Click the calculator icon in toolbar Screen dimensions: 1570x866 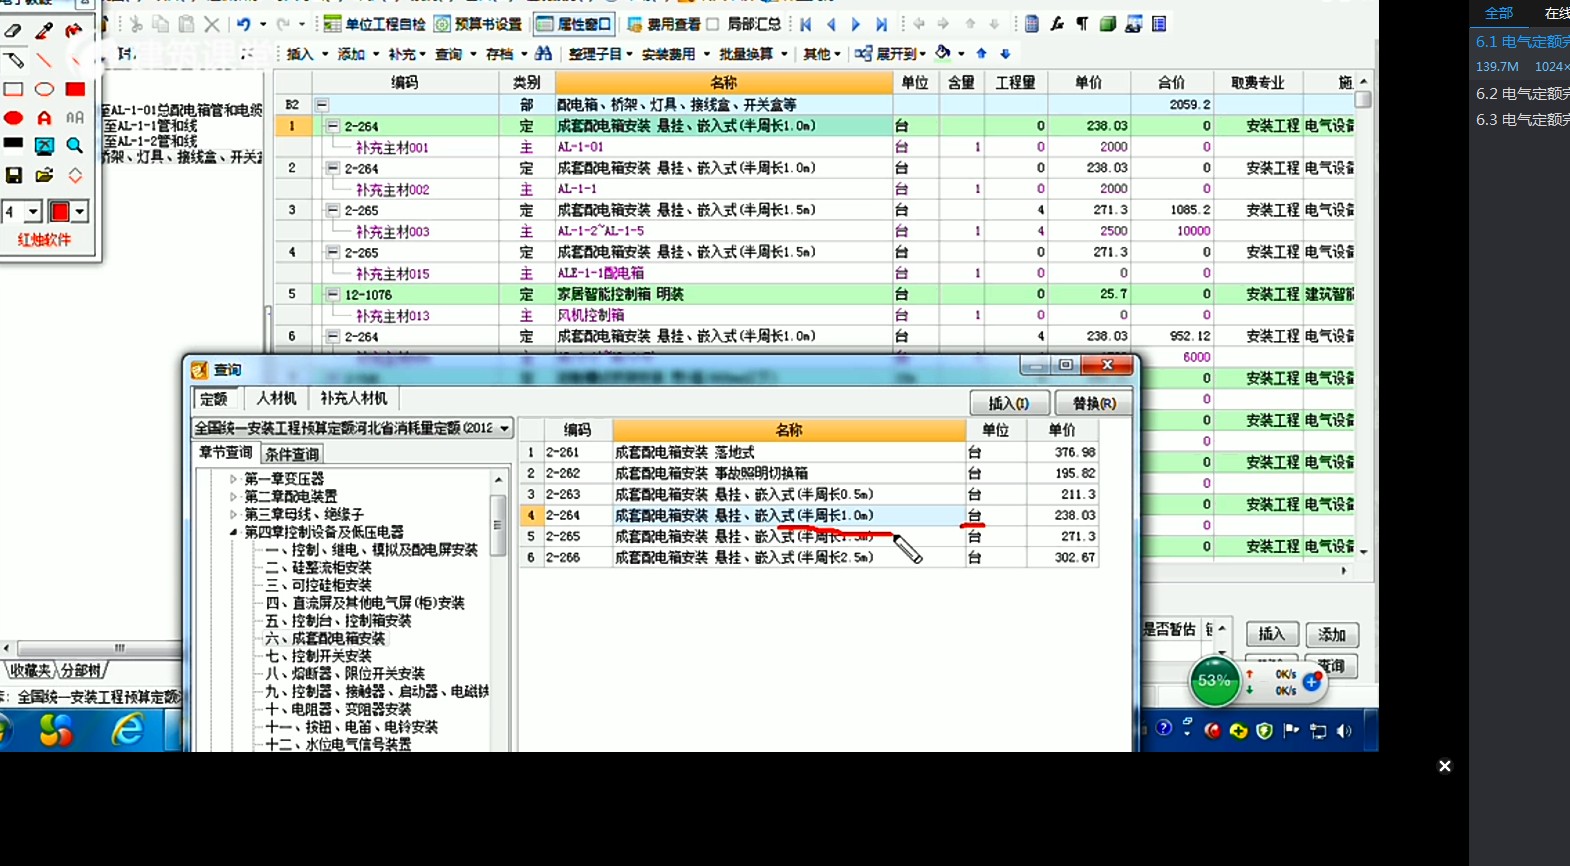[1032, 24]
